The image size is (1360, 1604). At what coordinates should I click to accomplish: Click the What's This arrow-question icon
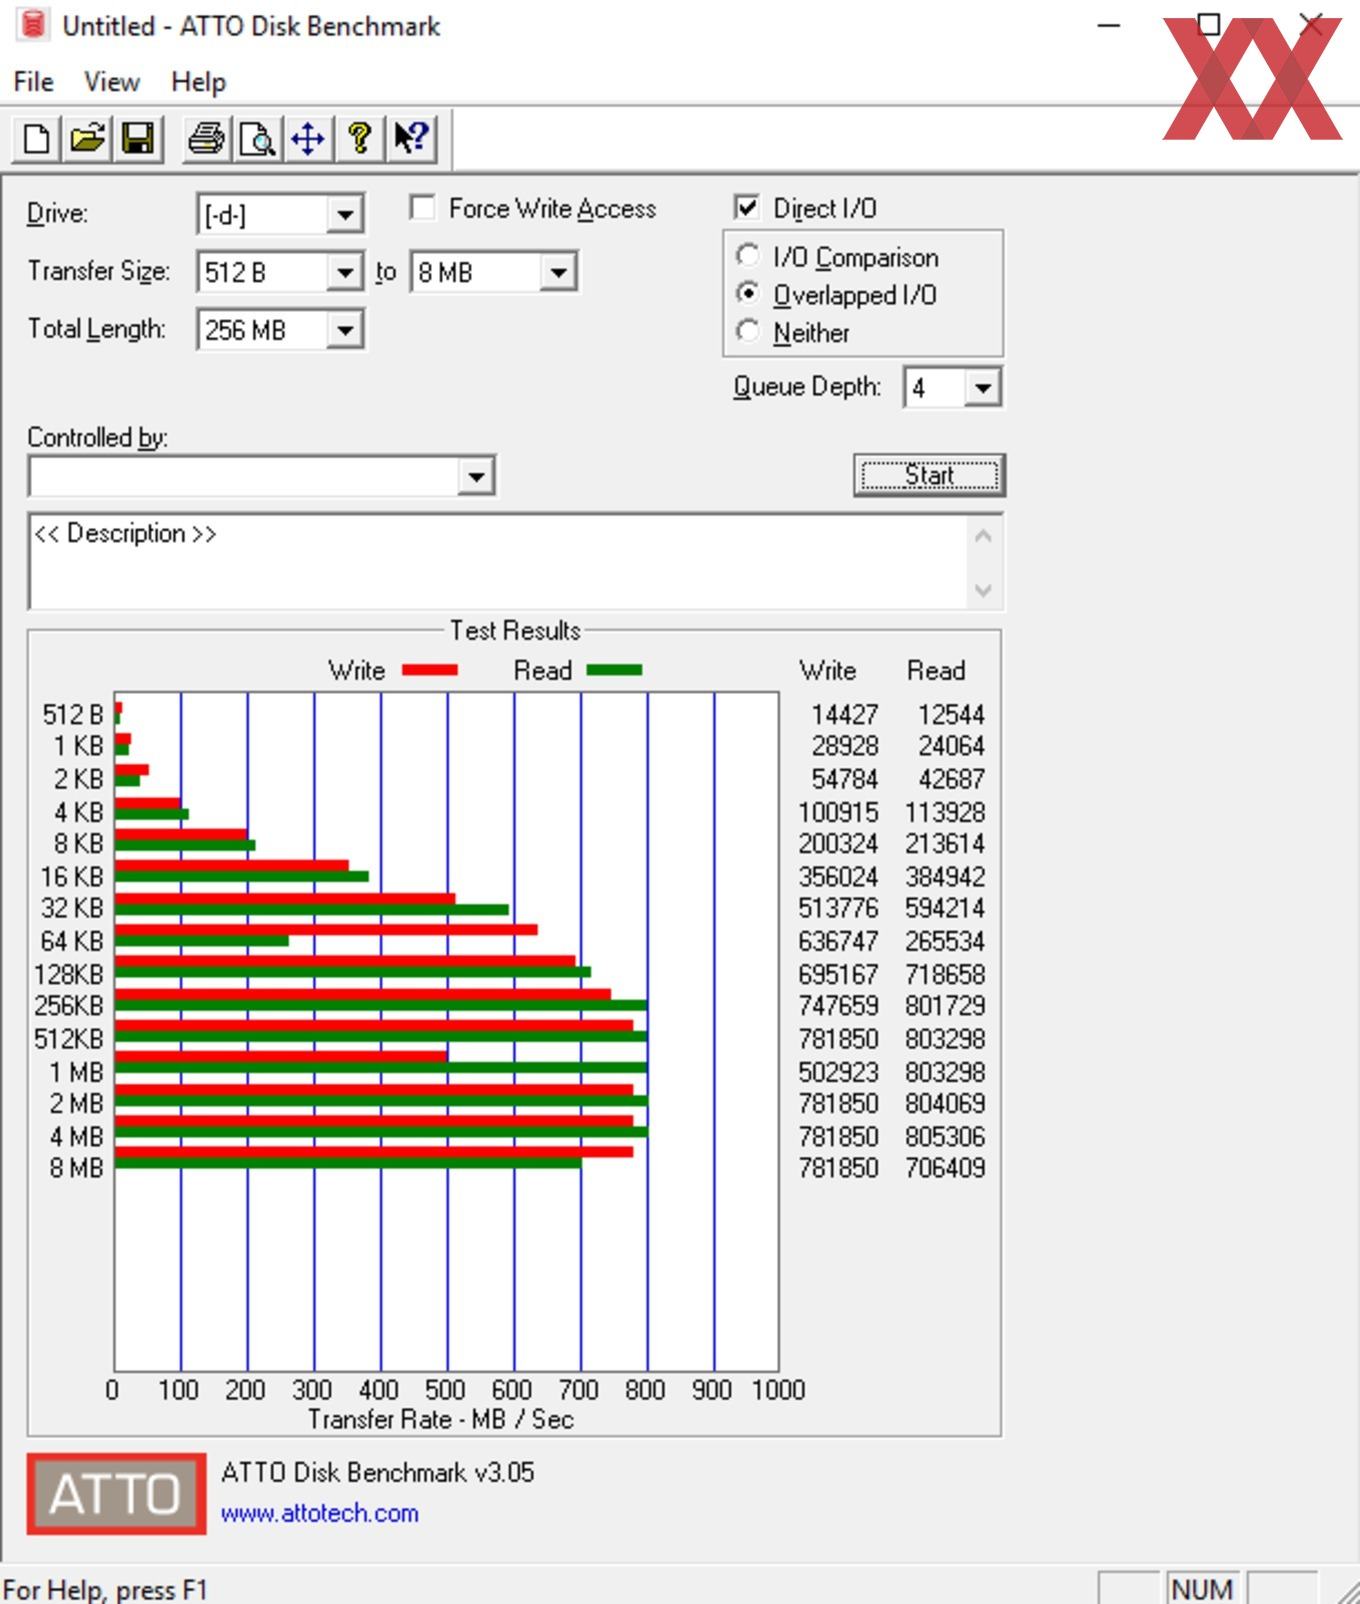point(411,138)
